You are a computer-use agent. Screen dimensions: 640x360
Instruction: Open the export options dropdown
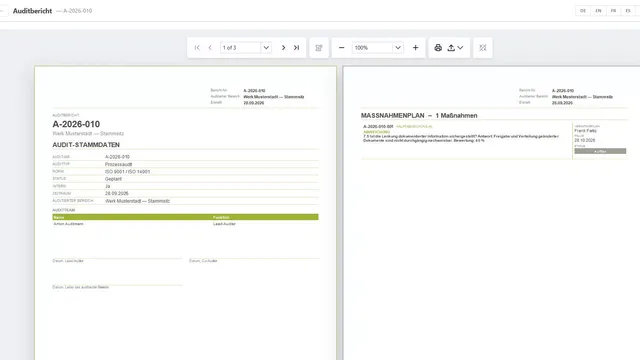pos(455,48)
